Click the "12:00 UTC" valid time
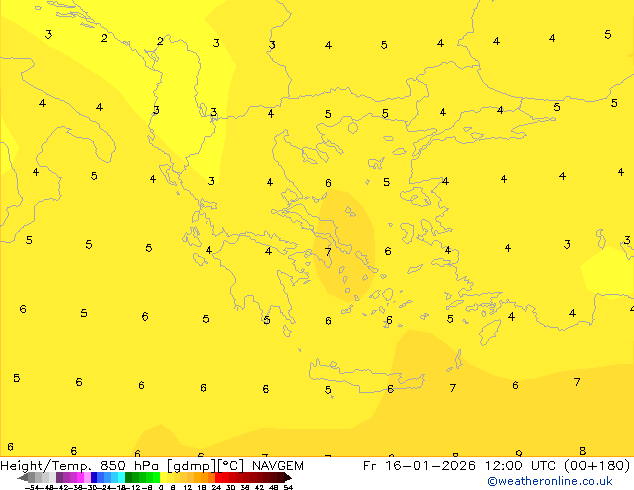 (x=522, y=466)
